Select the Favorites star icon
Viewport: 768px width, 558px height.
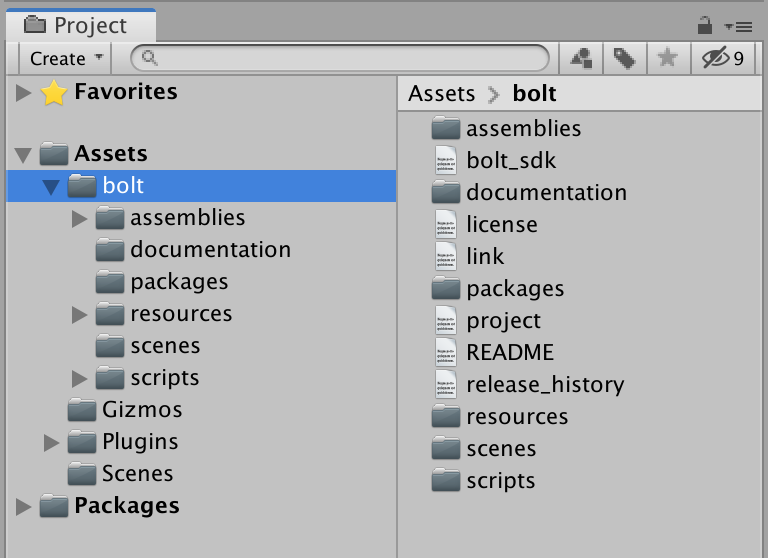[53, 93]
